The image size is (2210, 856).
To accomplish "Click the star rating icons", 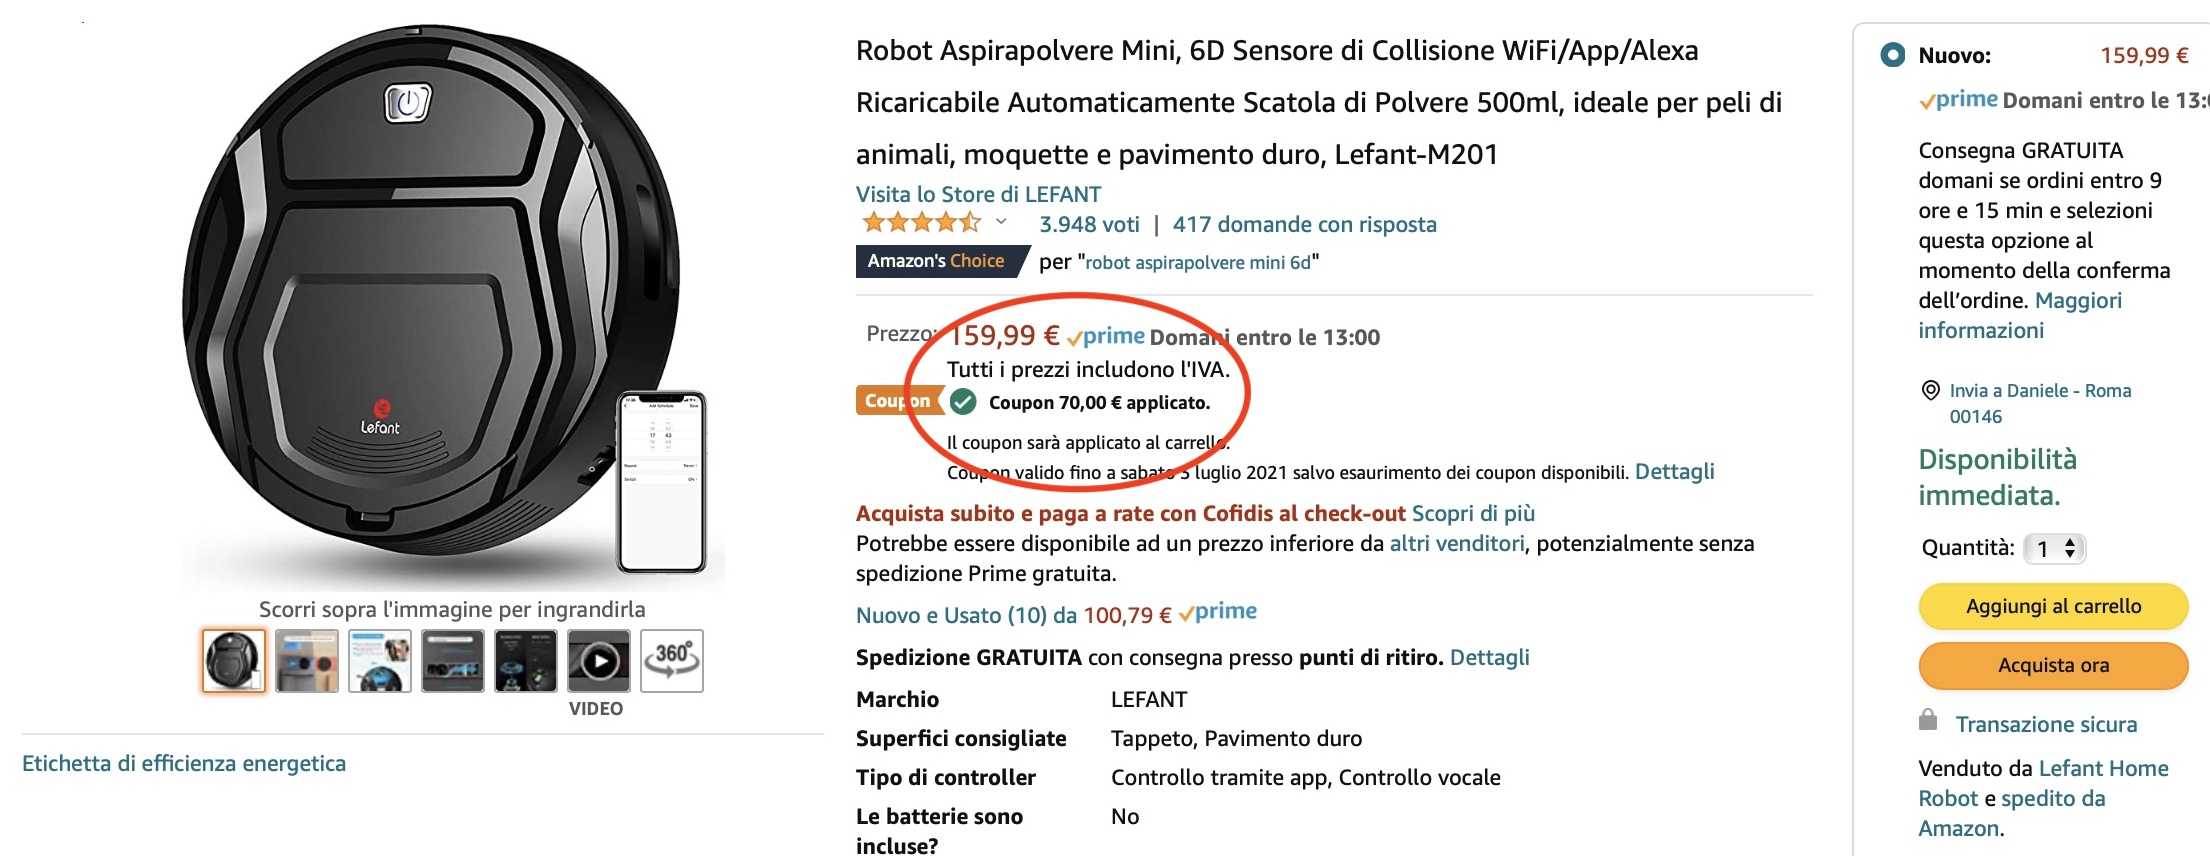I will tap(921, 223).
